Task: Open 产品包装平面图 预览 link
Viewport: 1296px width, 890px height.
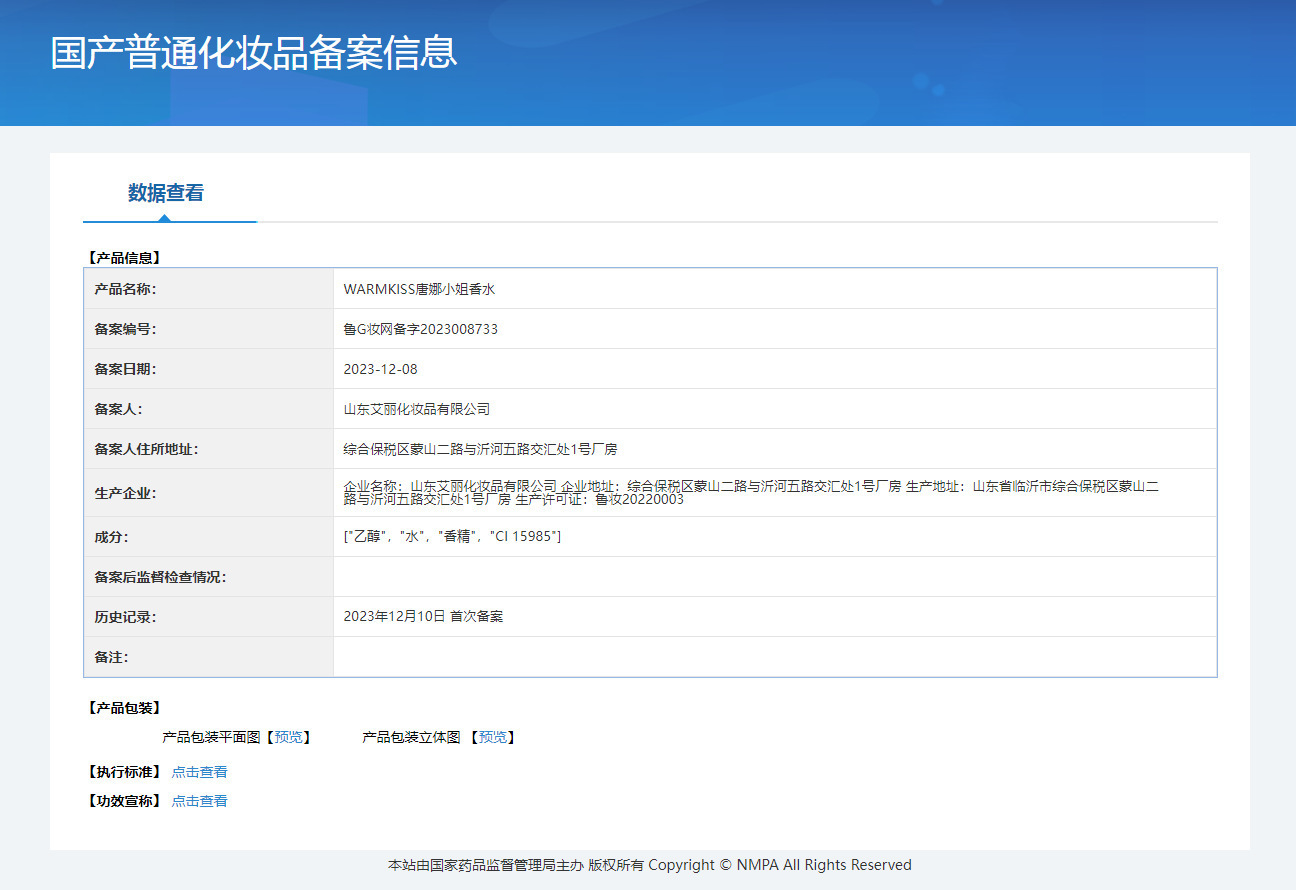Action: [x=288, y=737]
